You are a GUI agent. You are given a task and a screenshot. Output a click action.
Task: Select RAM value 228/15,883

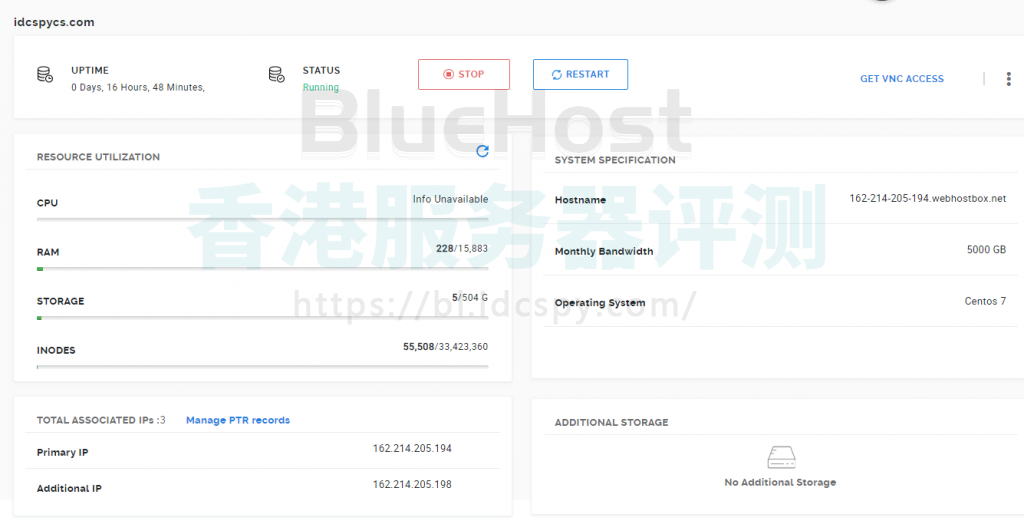coord(462,249)
